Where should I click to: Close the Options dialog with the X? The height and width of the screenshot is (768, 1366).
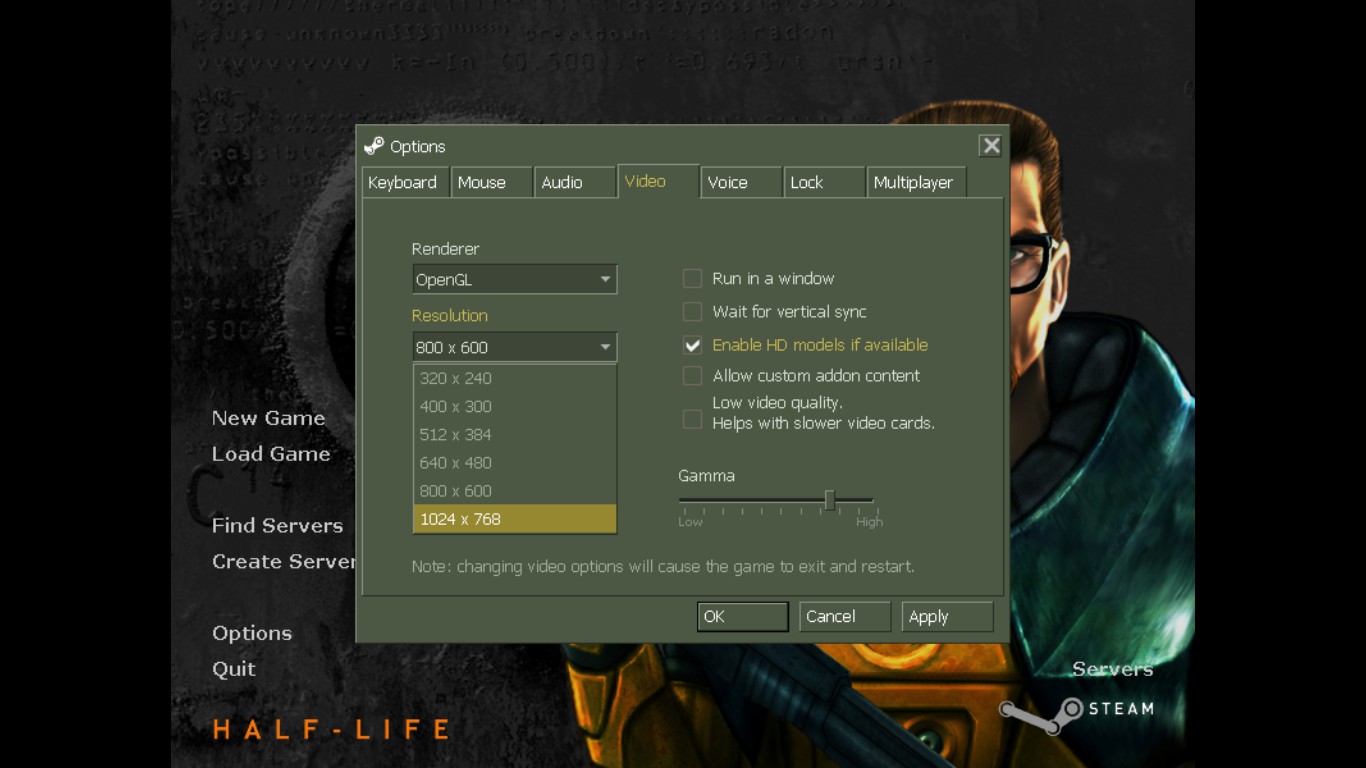click(990, 146)
